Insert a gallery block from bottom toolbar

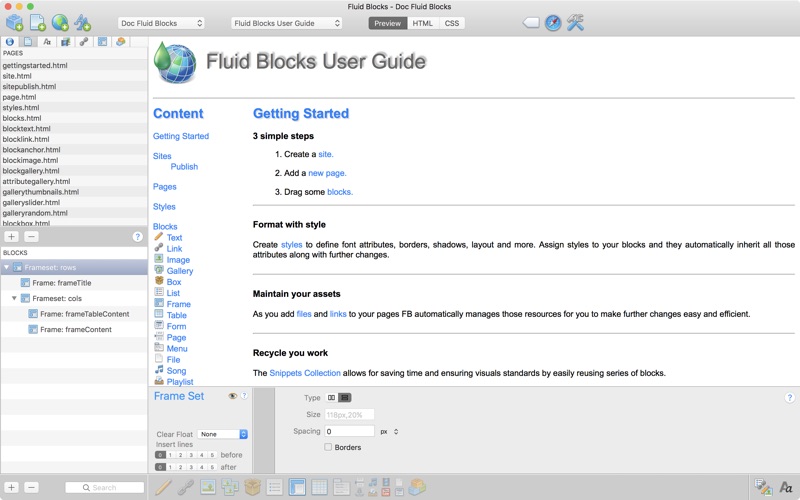pyautogui.click(x=230, y=487)
